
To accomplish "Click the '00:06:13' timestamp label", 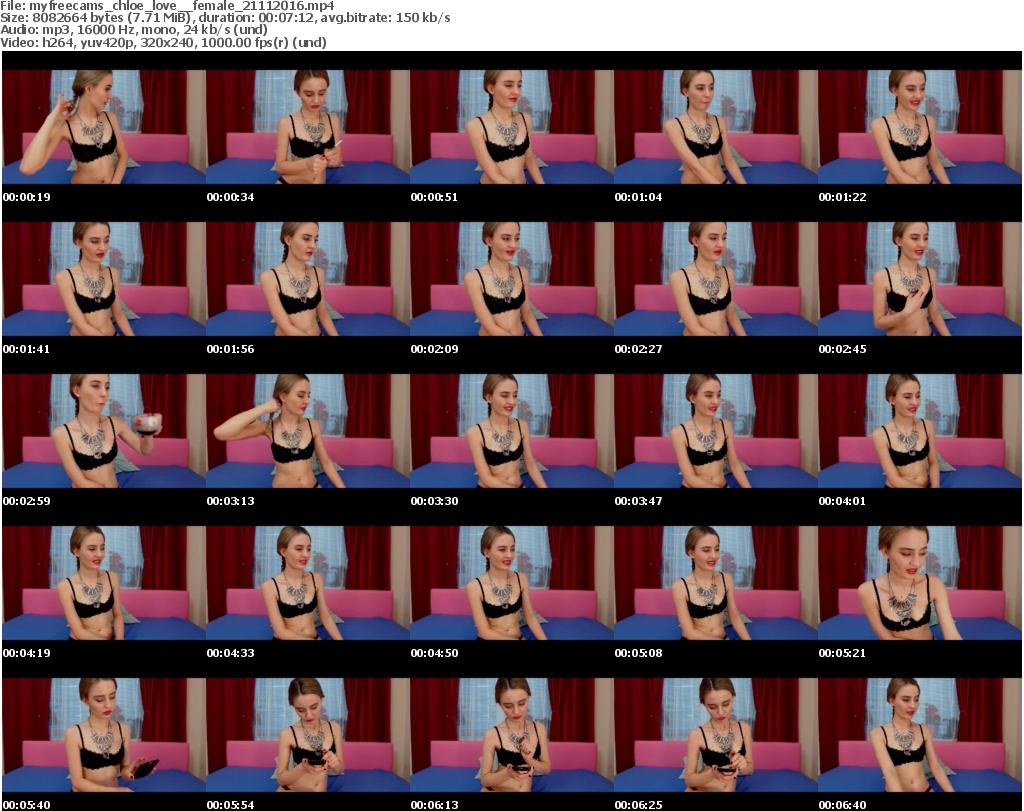I will 434,805.
